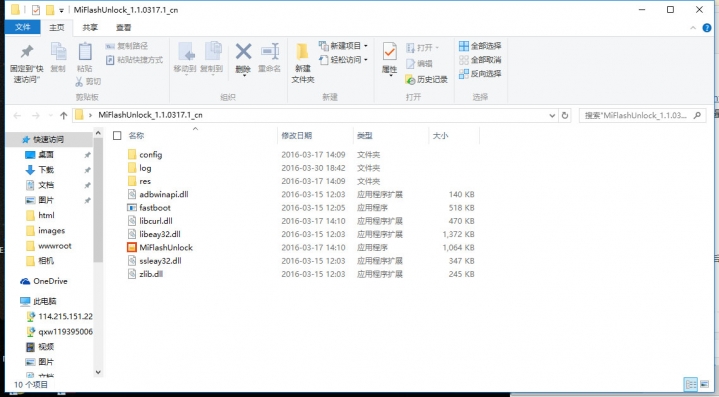This screenshot has height=397, width=719.
Task: Click Copy path in clipboard group
Action: tap(127, 46)
